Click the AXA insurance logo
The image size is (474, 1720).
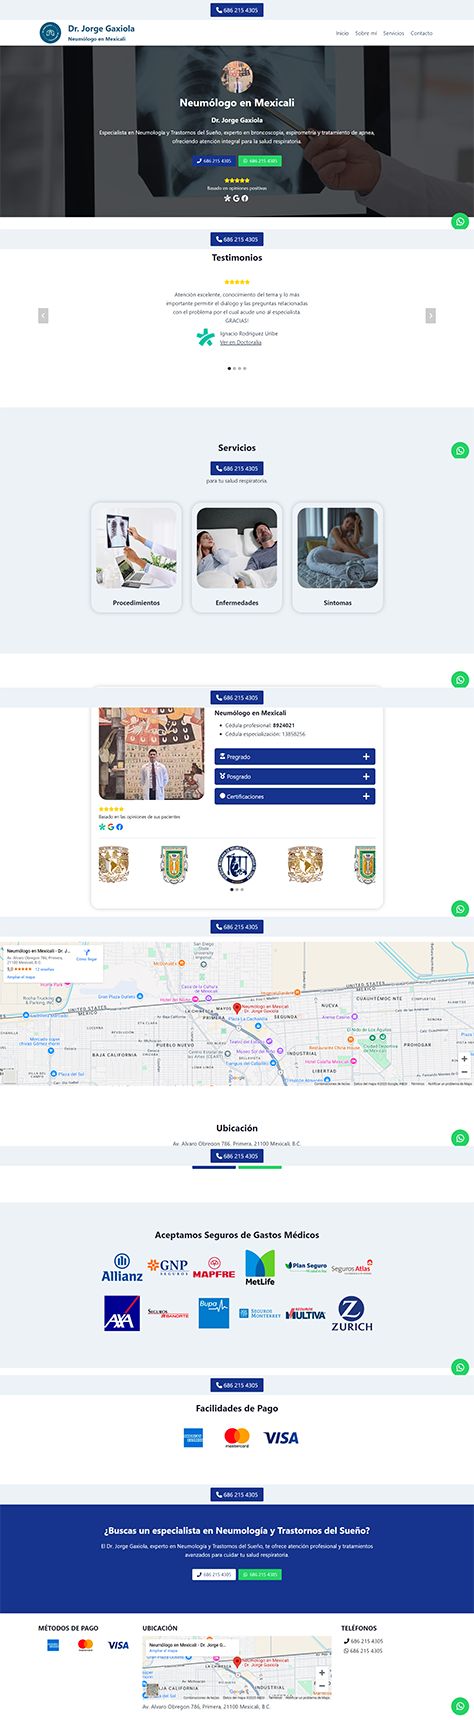click(x=122, y=1313)
